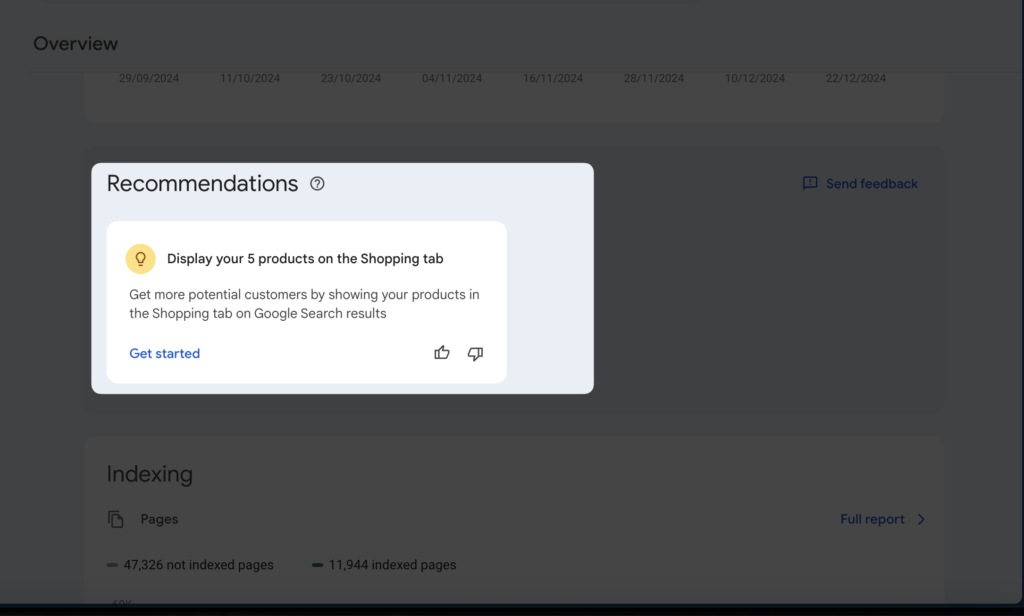Select the Indexing section heading
This screenshot has height=616, width=1024.
point(150,474)
